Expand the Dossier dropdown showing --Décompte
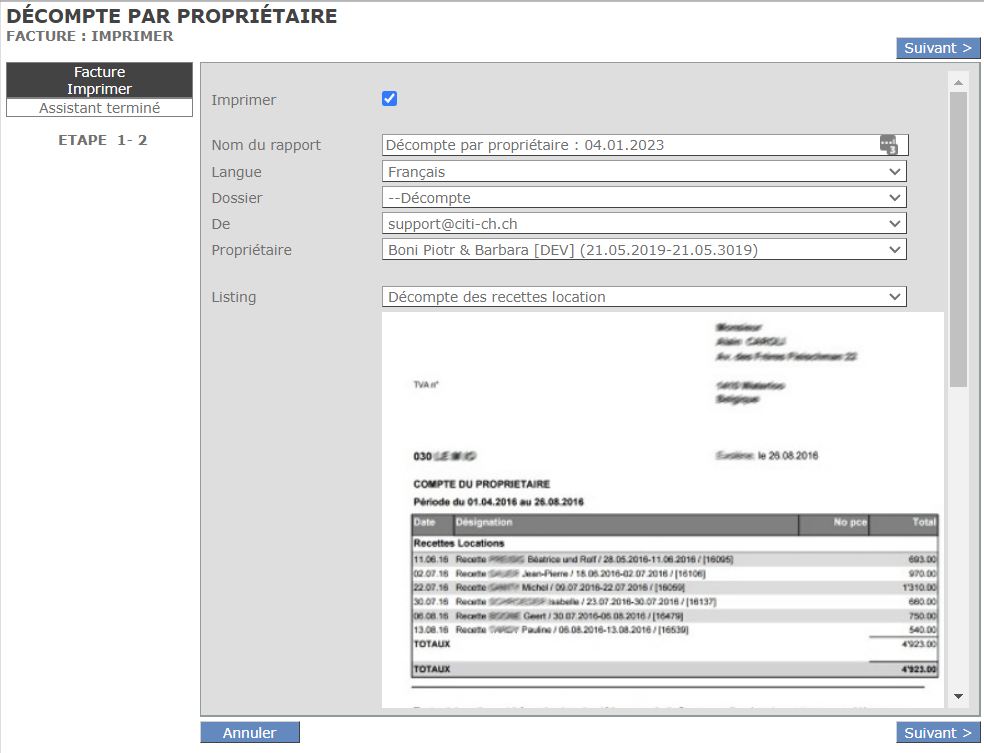This screenshot has height=753, width=984. pyautogui.click(x=644, y=198)
